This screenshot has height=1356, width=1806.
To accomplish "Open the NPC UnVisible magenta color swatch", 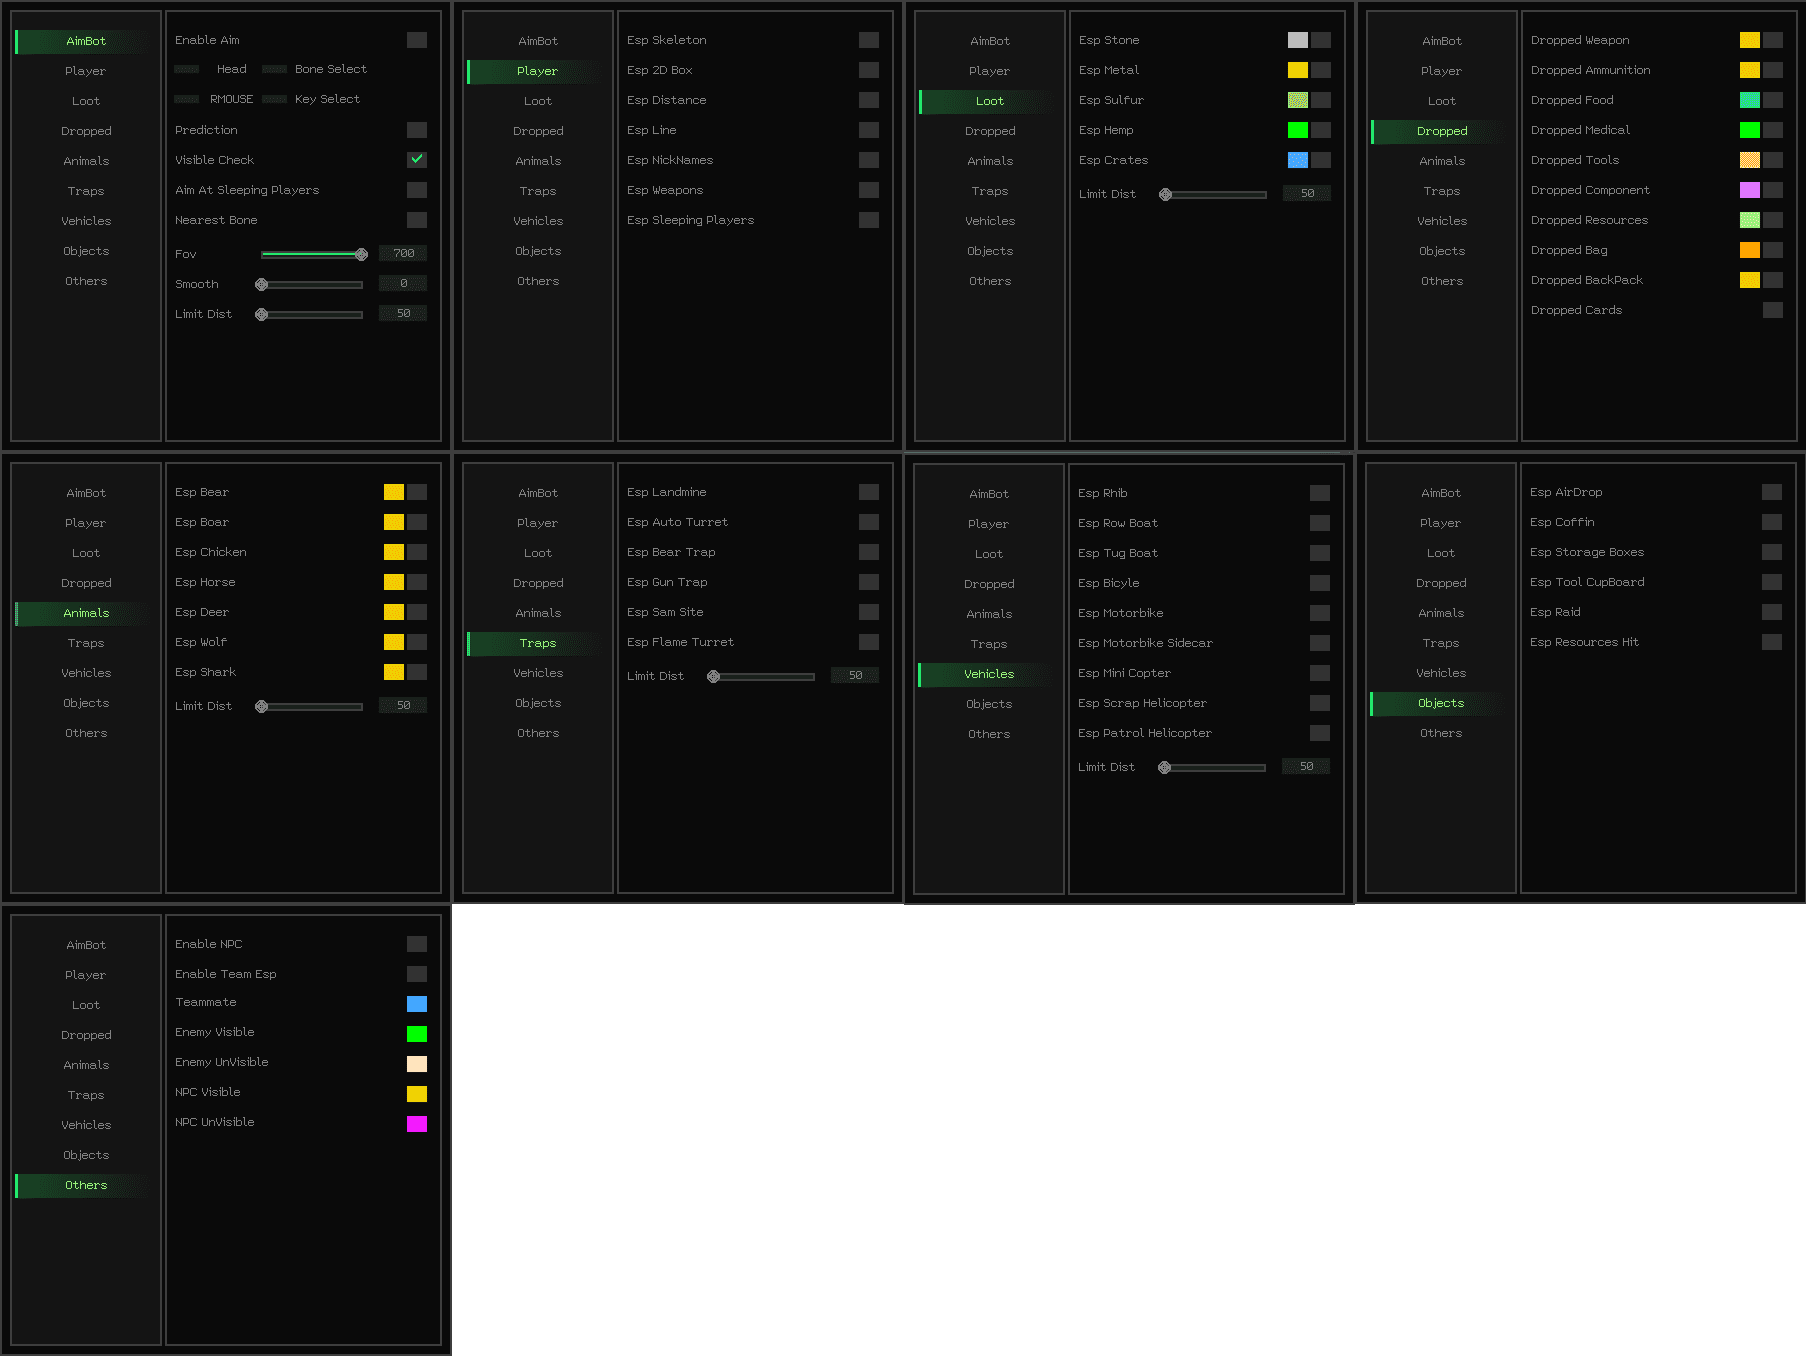I will (x=416, y=1124).
